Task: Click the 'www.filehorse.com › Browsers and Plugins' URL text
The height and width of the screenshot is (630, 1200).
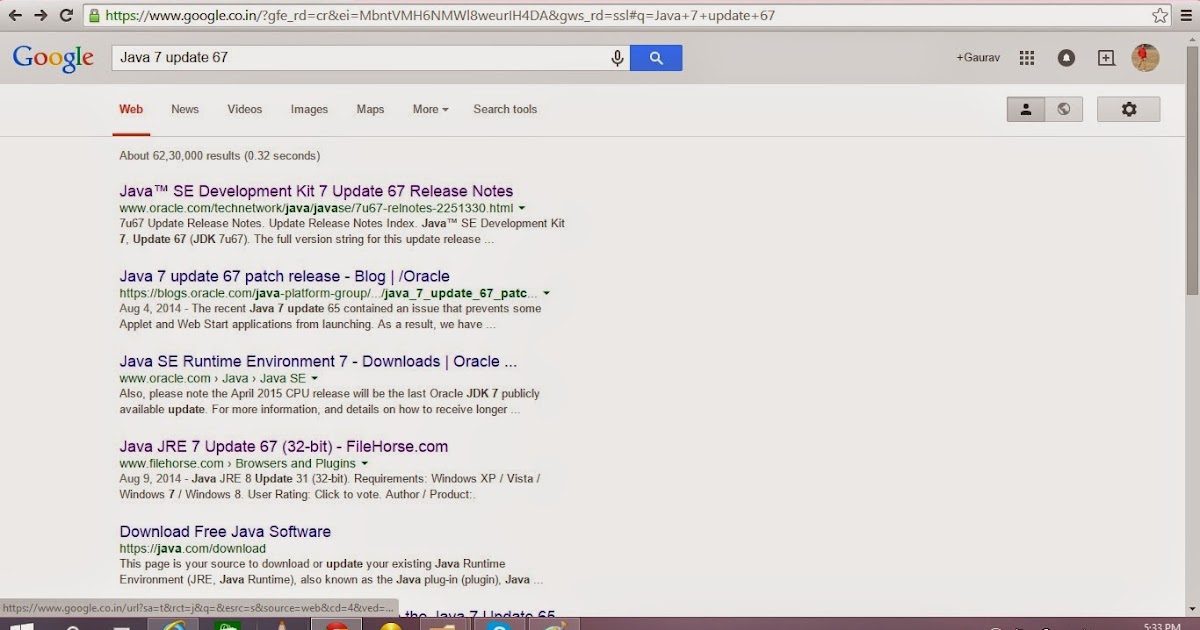Action: 237,464
